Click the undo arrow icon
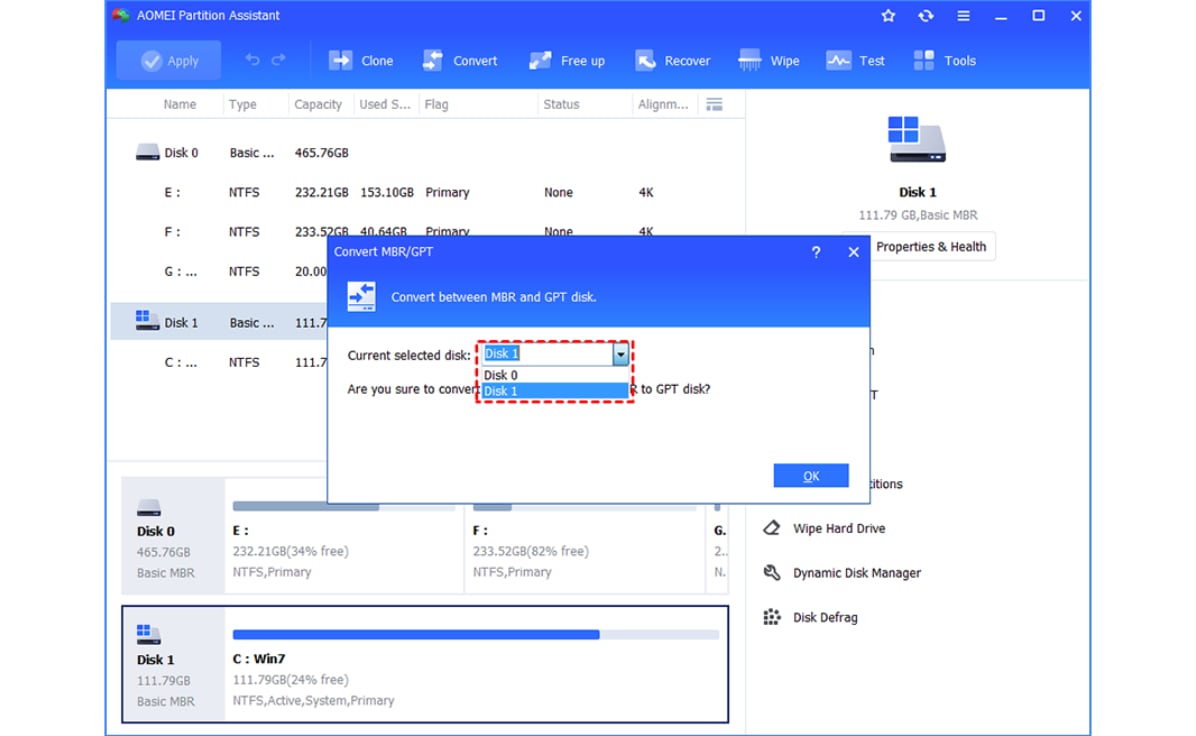Screen dimensions: 1196x736 [x=252, y=59]
